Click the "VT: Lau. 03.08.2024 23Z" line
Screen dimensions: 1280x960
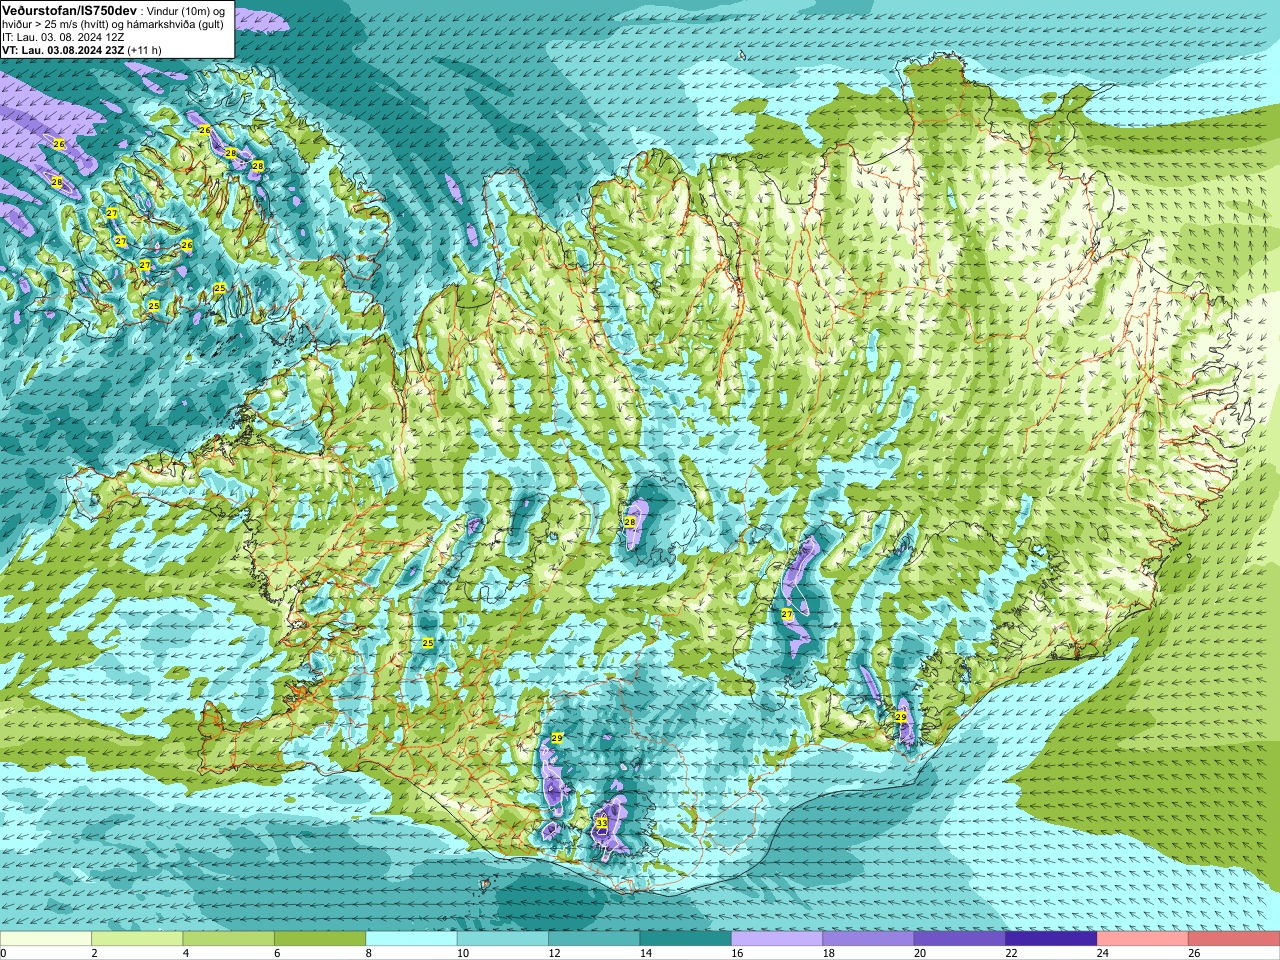point(63,50)
